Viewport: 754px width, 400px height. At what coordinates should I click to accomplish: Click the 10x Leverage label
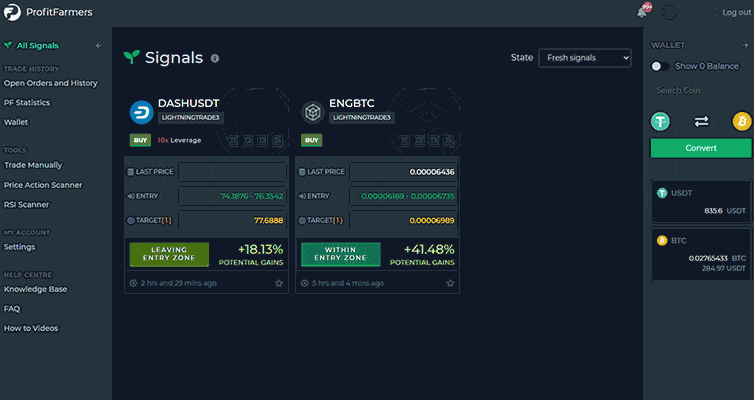click(x=179, y=140)
